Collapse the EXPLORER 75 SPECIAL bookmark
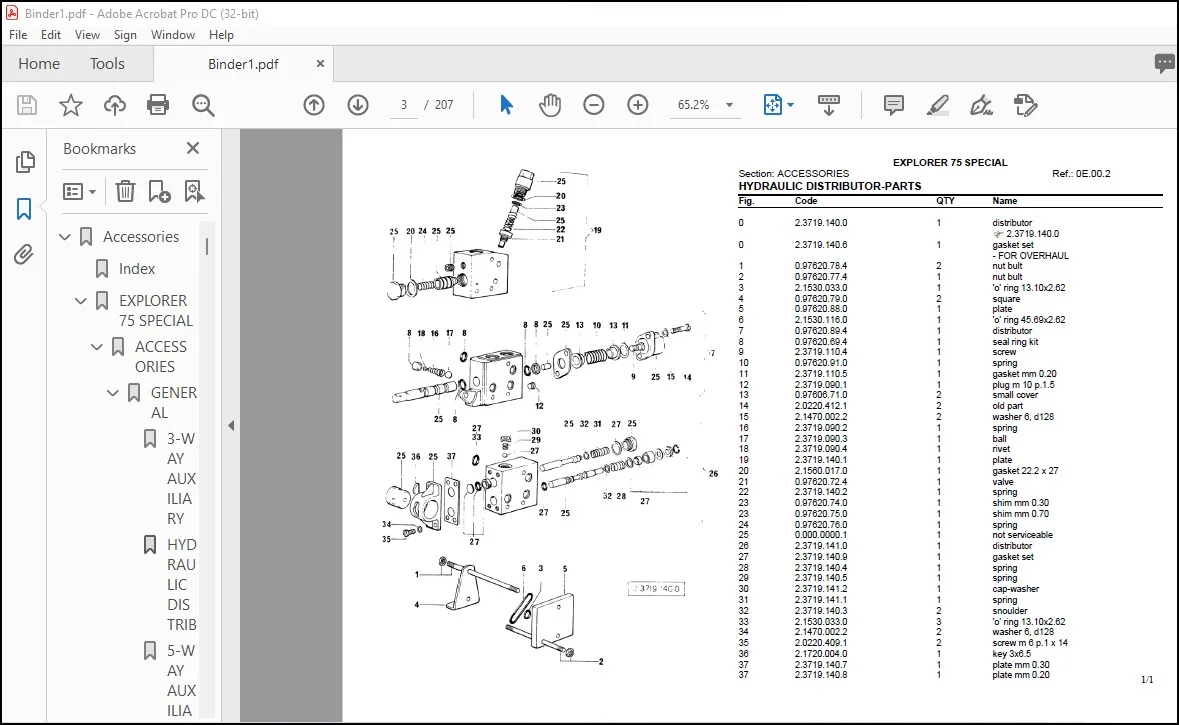 tap(80, 301)
